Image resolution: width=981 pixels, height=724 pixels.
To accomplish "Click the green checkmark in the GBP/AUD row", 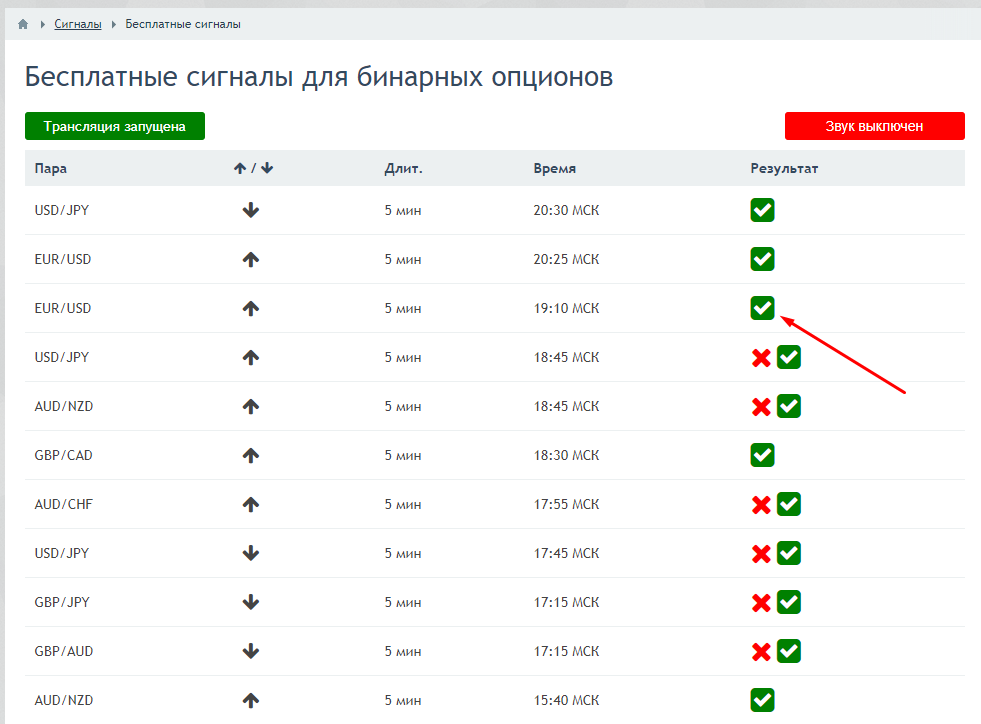I will click(x=789, y=651).
